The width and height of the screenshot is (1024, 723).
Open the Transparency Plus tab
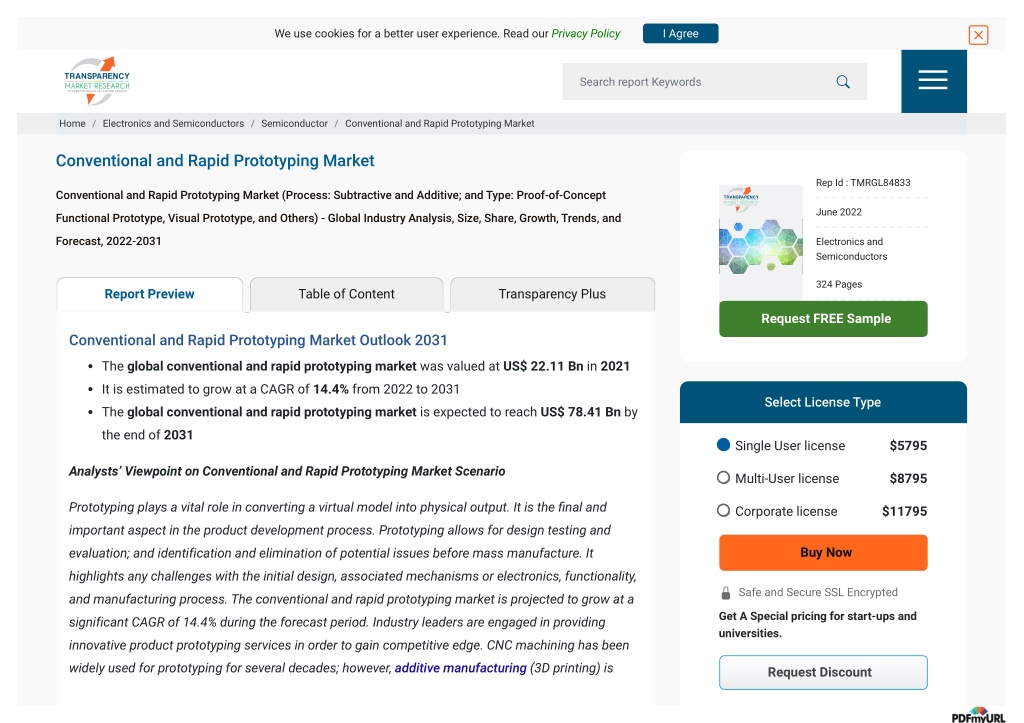click(x=552, y=294)
